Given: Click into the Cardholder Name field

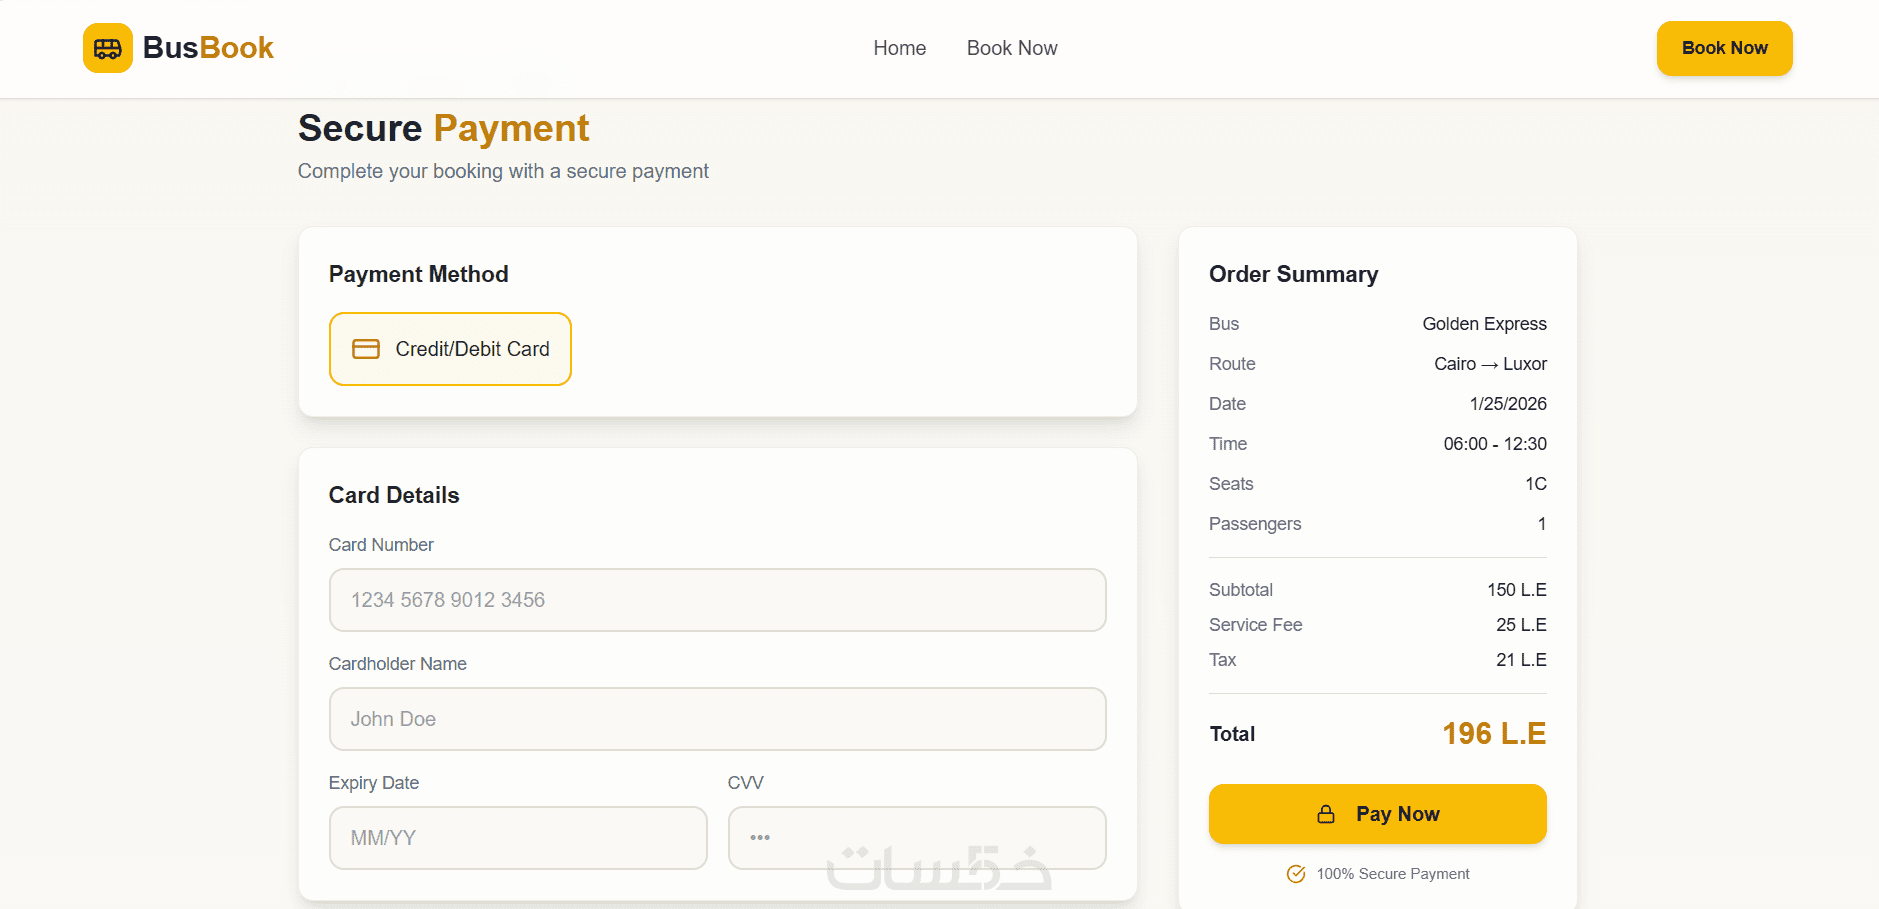Looking at the screenshot, I should coord(717,719).
